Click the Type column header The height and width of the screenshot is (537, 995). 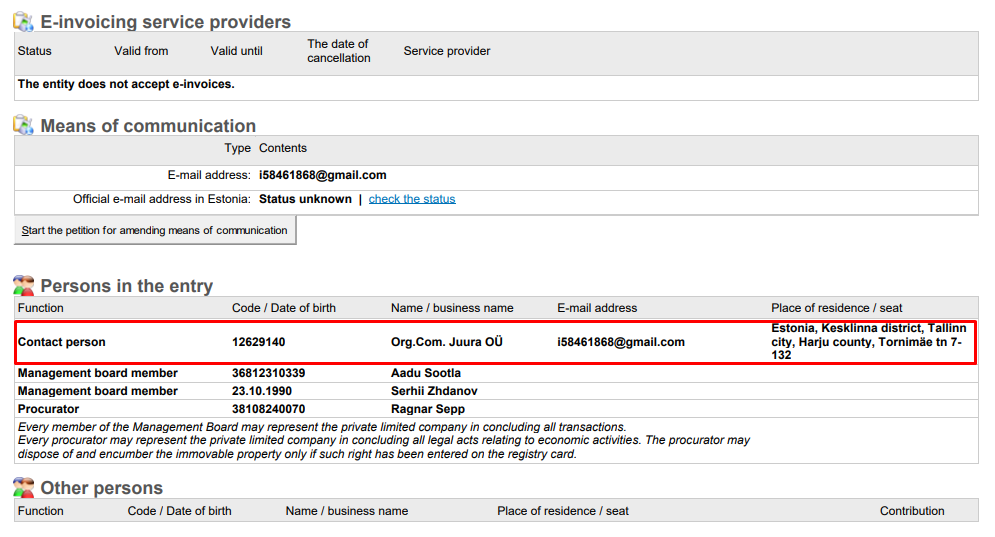[x=237, y=148]
